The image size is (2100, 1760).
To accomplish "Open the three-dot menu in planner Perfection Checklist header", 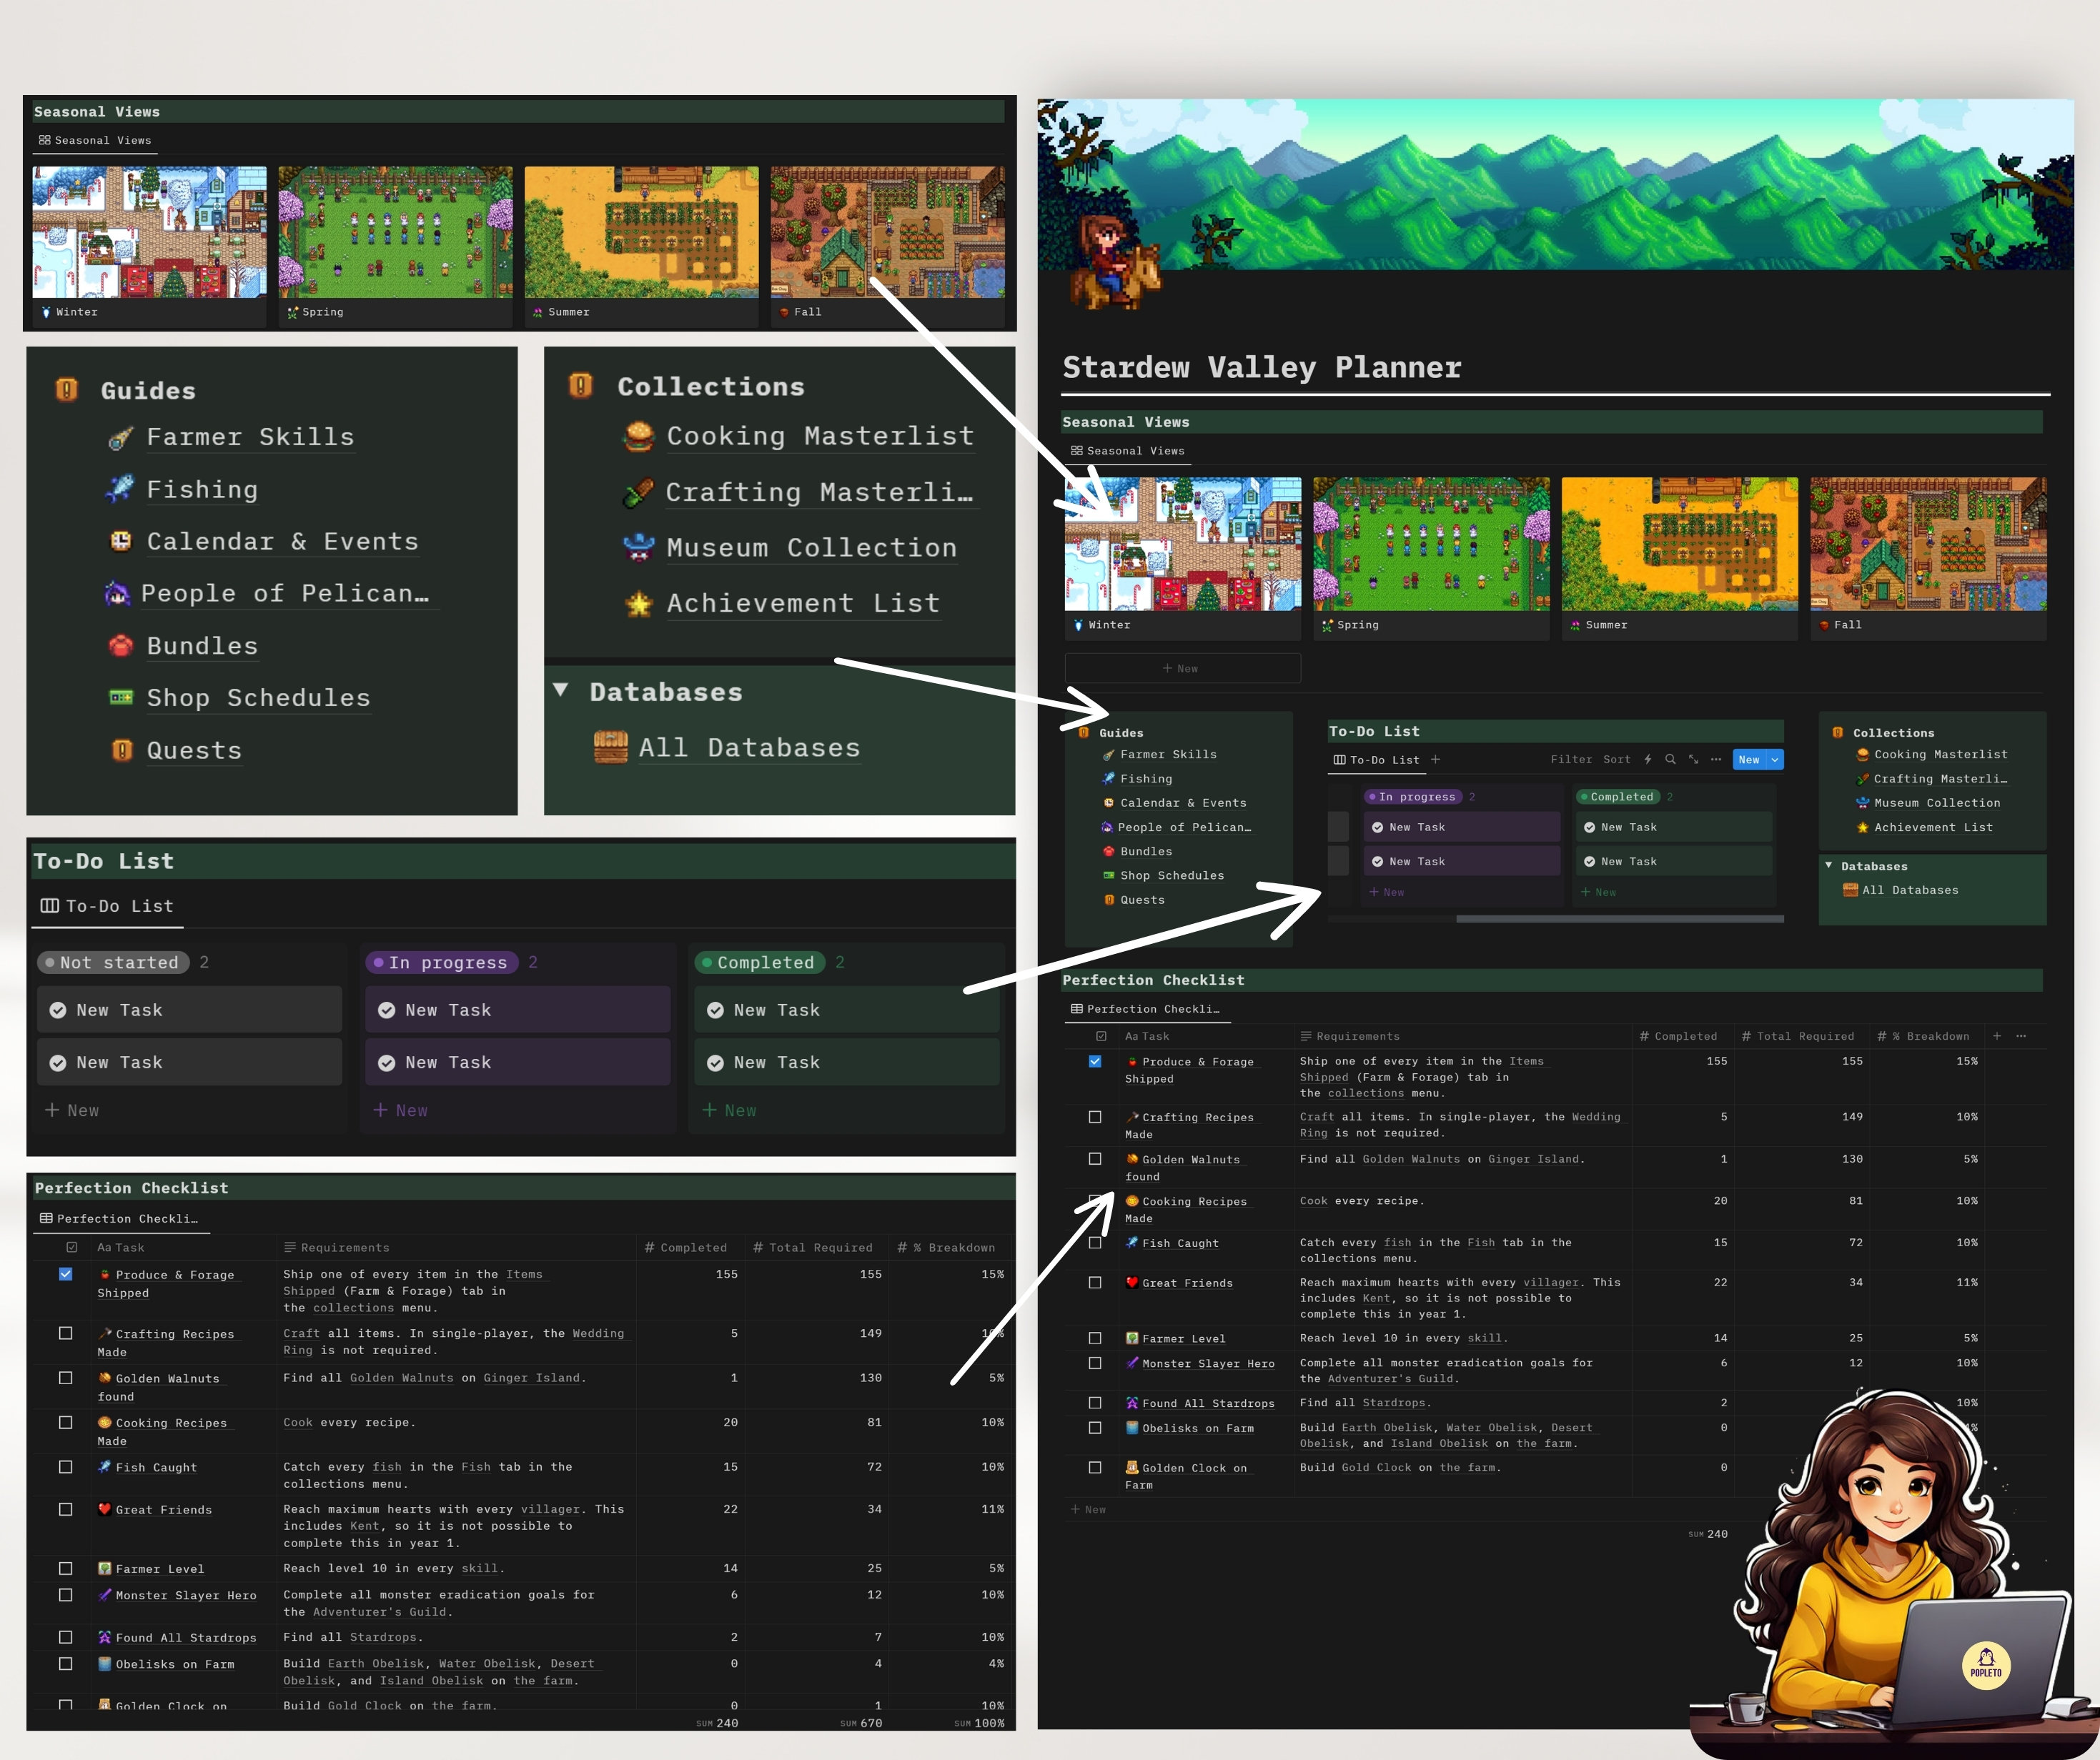I will pos(2021,1036).
